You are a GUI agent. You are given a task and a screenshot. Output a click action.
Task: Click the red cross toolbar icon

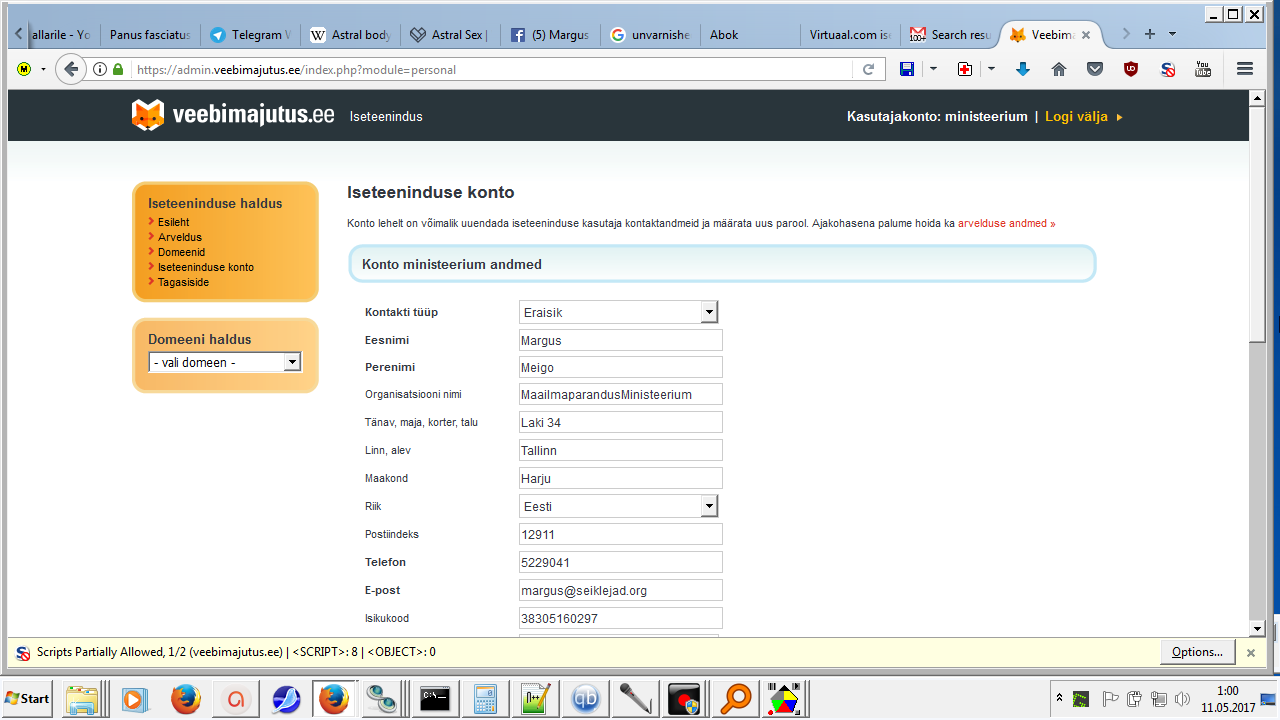click(x=964, y=69)
